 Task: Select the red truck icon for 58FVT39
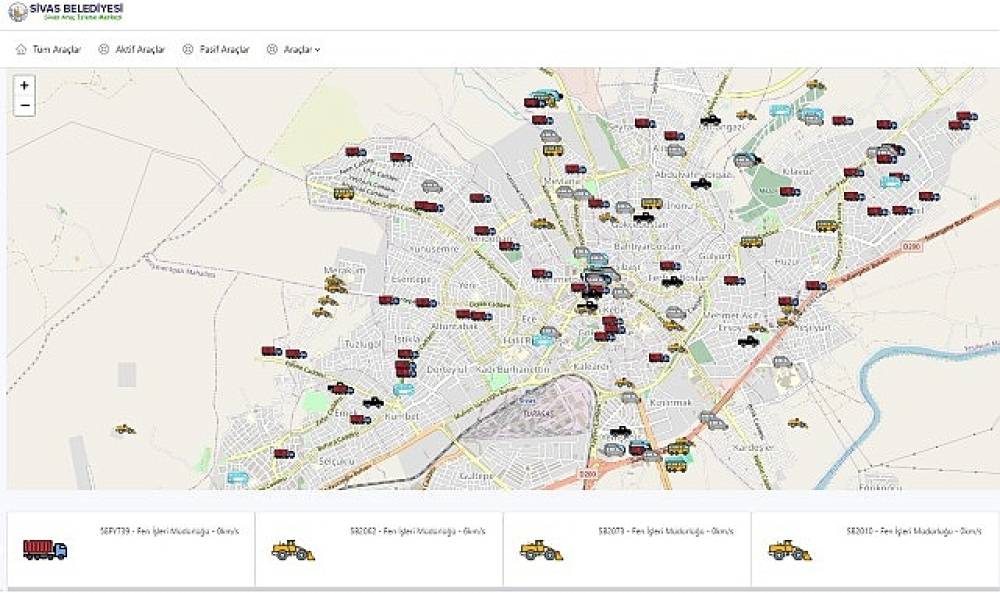pos(45,550)
